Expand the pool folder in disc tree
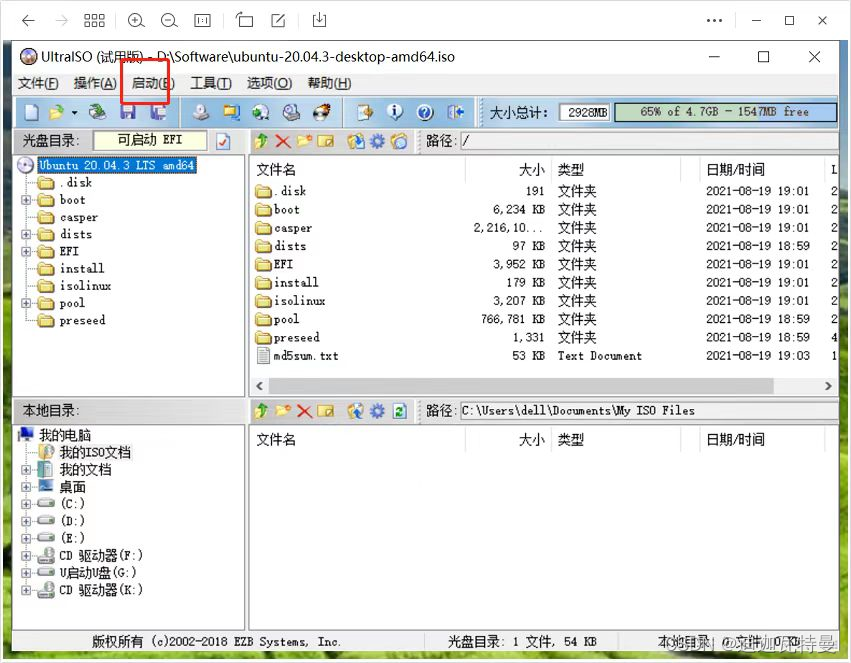This screenshot has height=663, width=851. click(x=26, y=303)
